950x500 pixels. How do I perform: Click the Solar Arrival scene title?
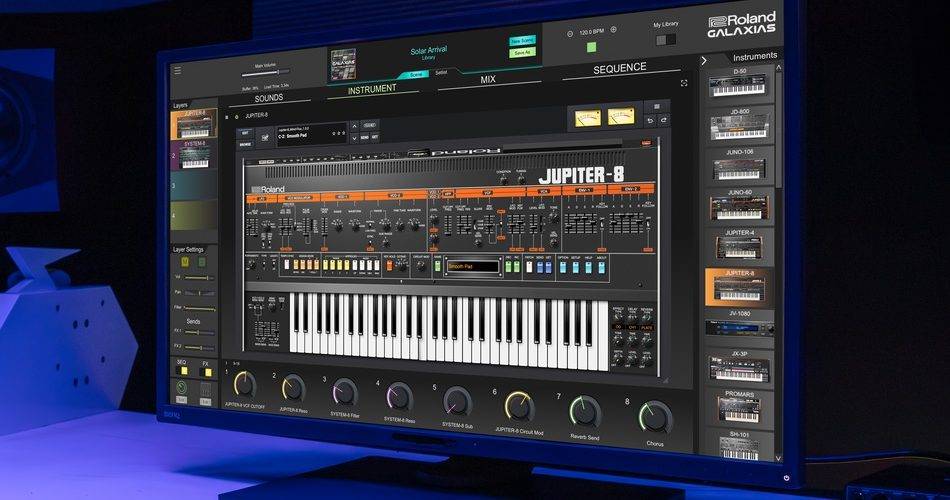pos(428,50)
